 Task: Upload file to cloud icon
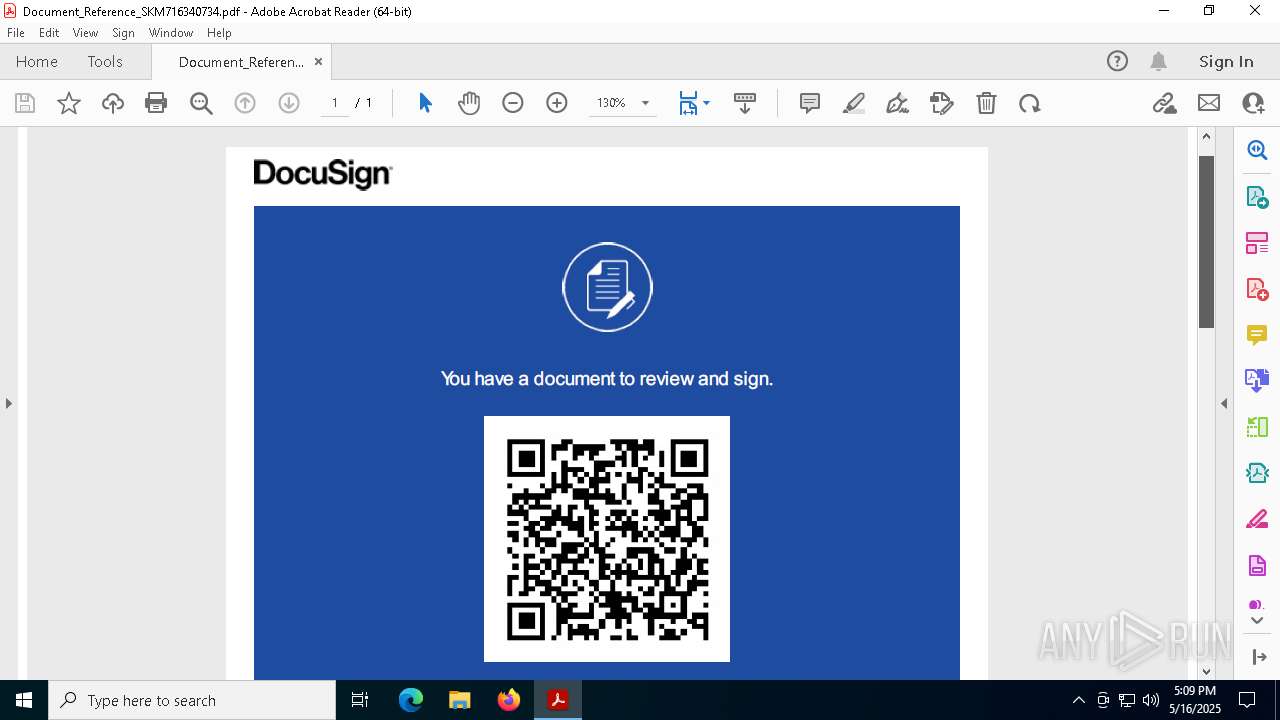tap(113, 103)
